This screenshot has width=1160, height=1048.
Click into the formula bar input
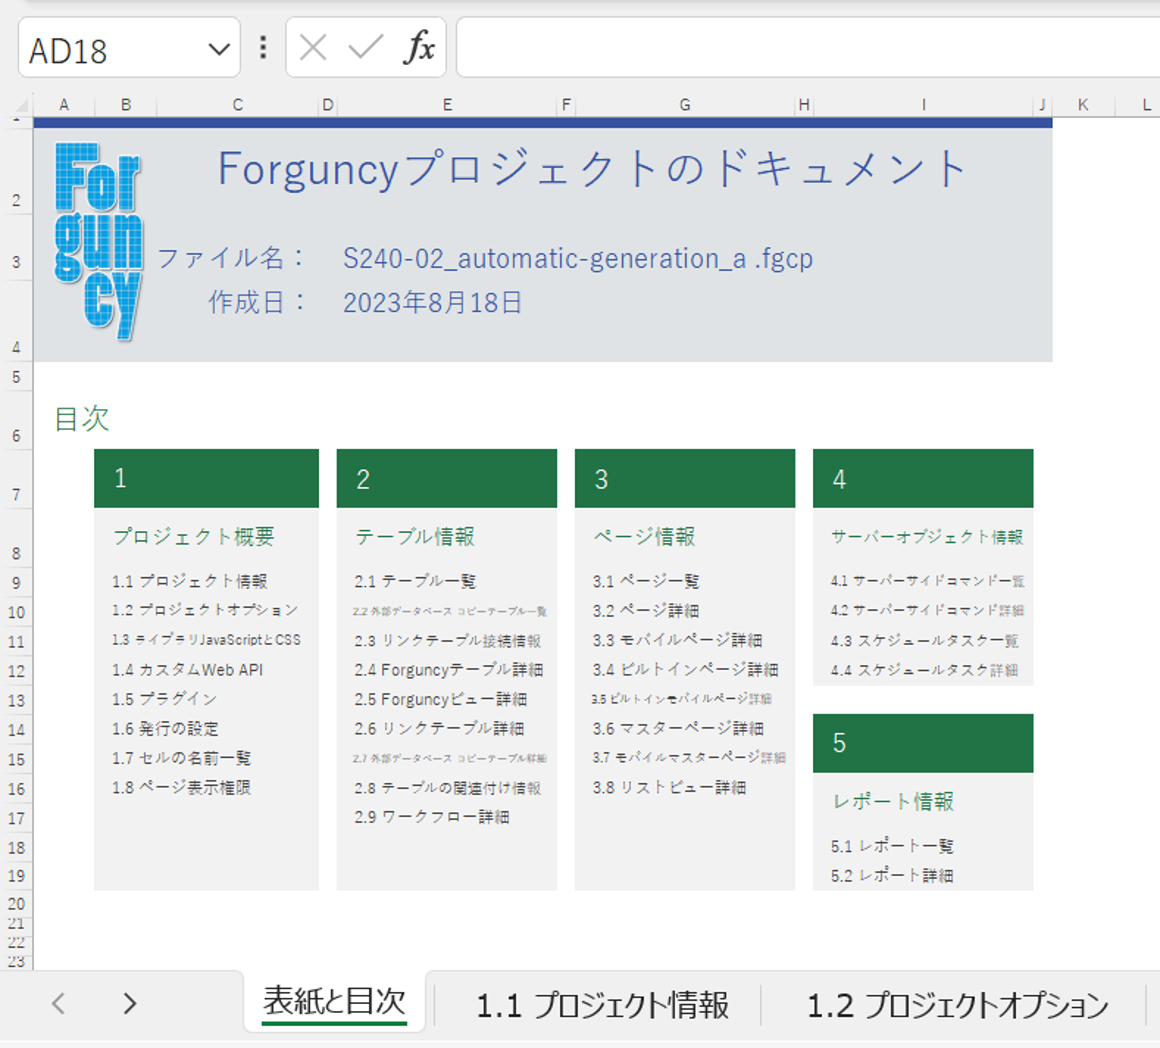[808, 48]
